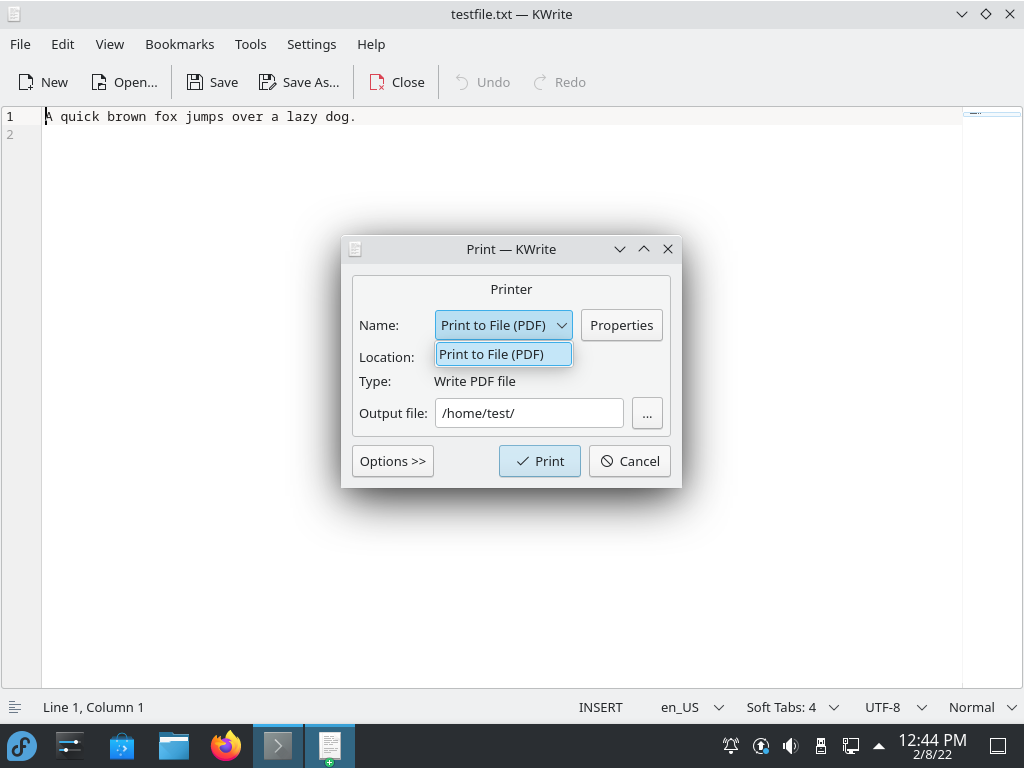Click the status bar line mode icon
The height and width of the screenshot is (768, 1024).
point(14,707)
